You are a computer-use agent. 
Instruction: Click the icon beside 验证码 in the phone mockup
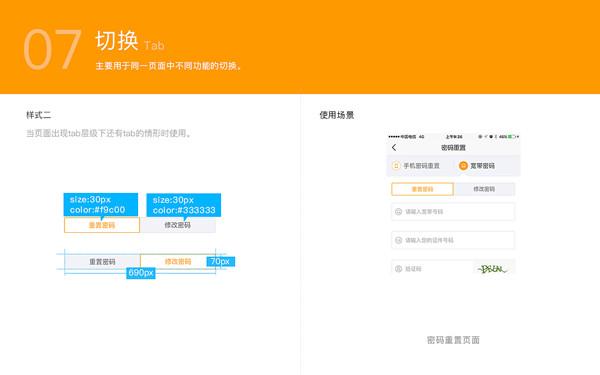[398, 269]
